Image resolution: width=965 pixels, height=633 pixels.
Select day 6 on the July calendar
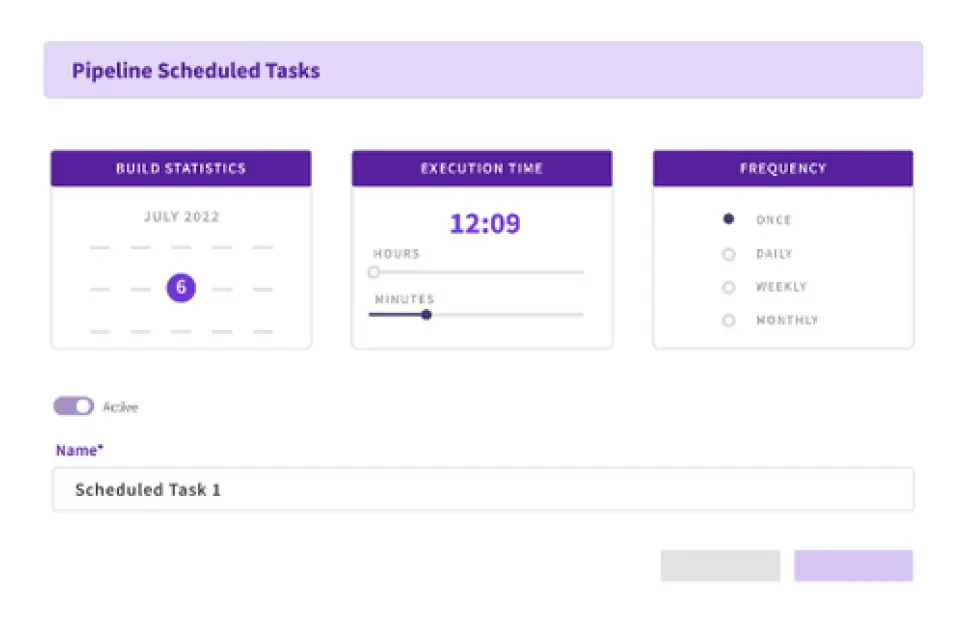[x=180, y=287]
